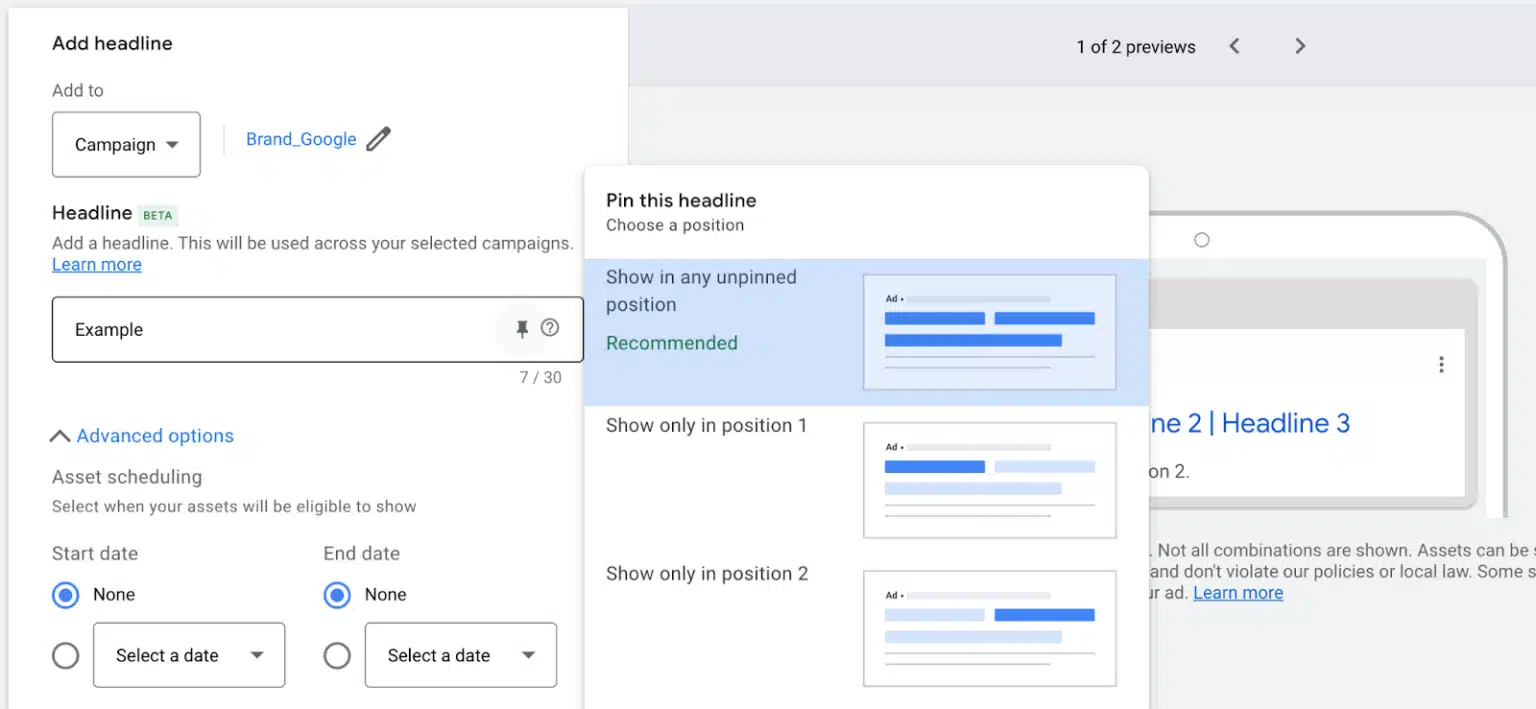Click the headline text field containing Example
Viewport: 1536px width, 709px height.
tap(270, 330)
